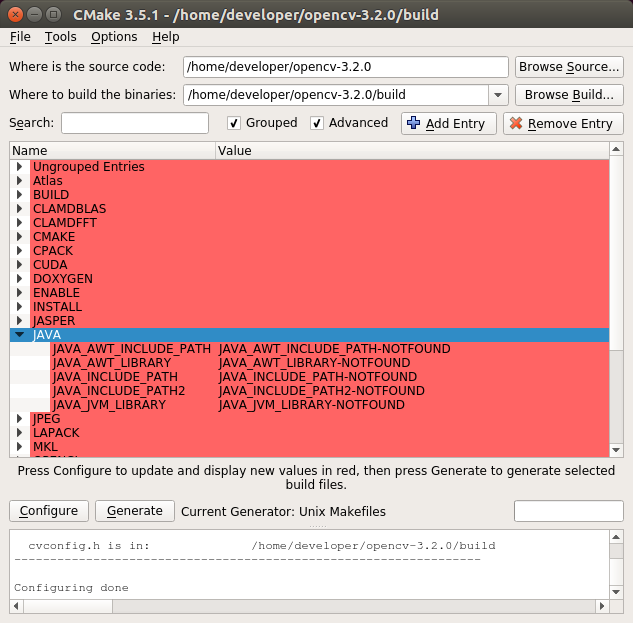
Task: Expand the MKL group
Action: pos(19,447)
